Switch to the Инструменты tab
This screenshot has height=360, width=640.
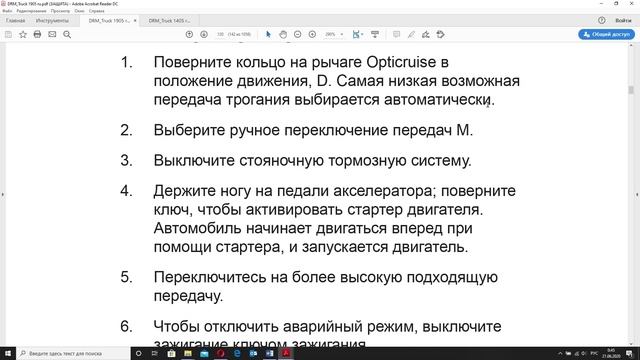click(52, 20)
